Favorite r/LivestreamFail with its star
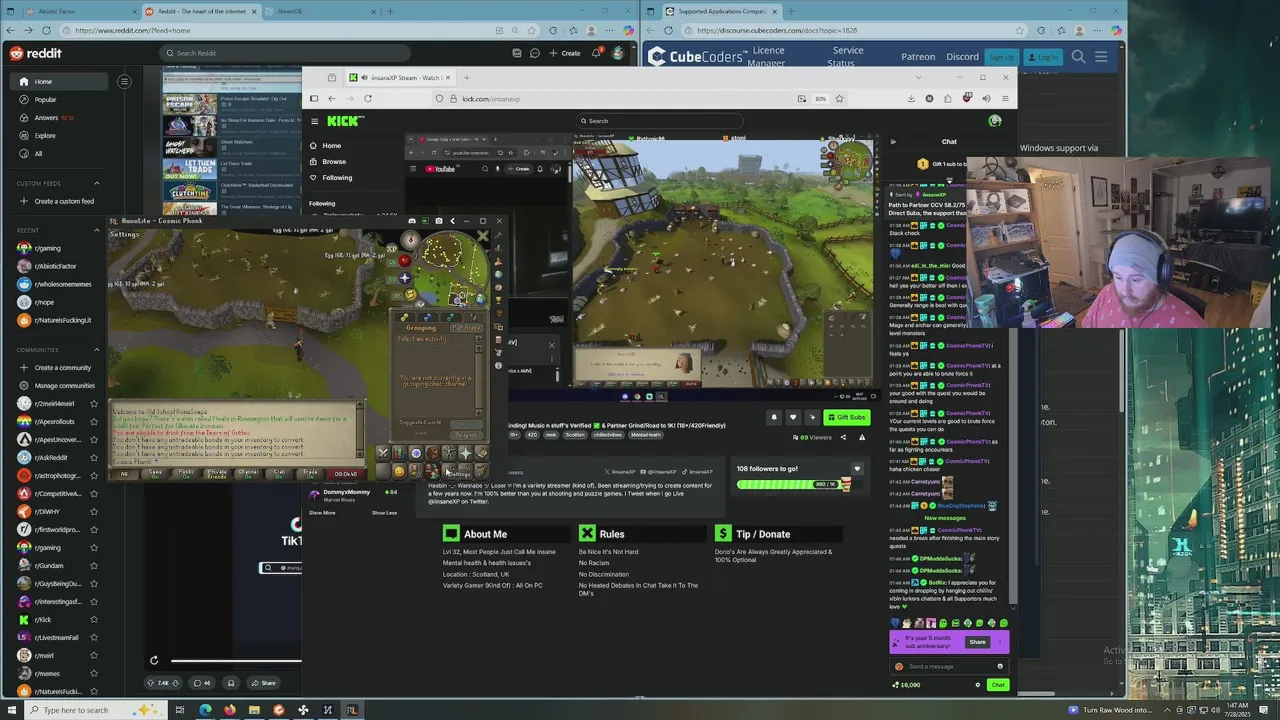This screenshot has height=720, width=1280. (94, 638)
